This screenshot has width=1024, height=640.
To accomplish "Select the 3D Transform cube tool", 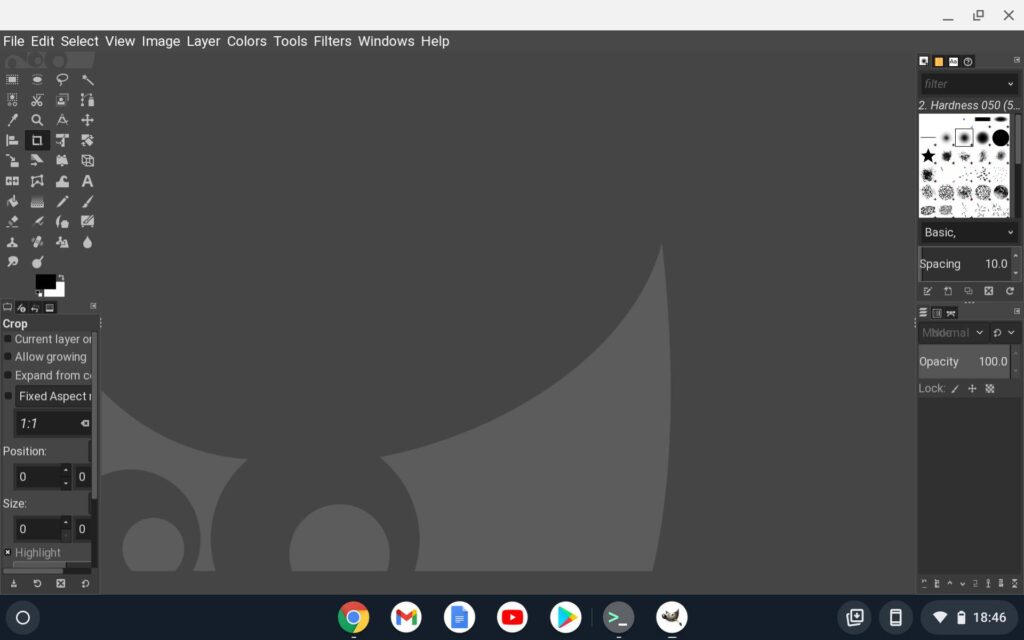I will 88,161.
